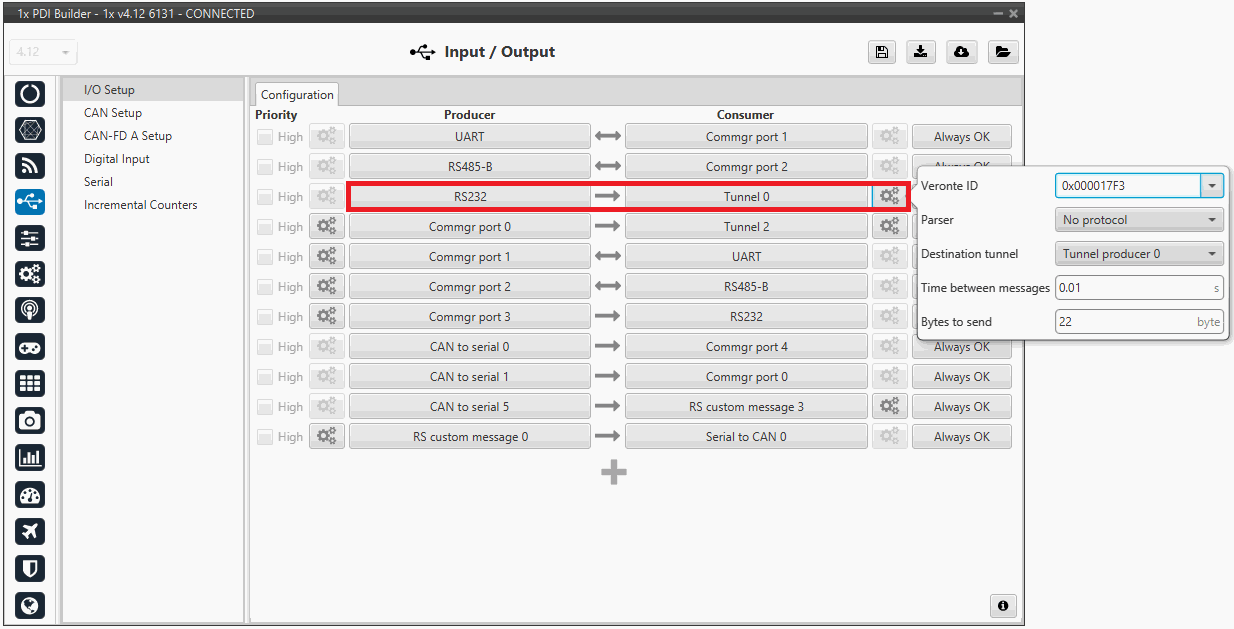Add a new row with plus icon

614,473
